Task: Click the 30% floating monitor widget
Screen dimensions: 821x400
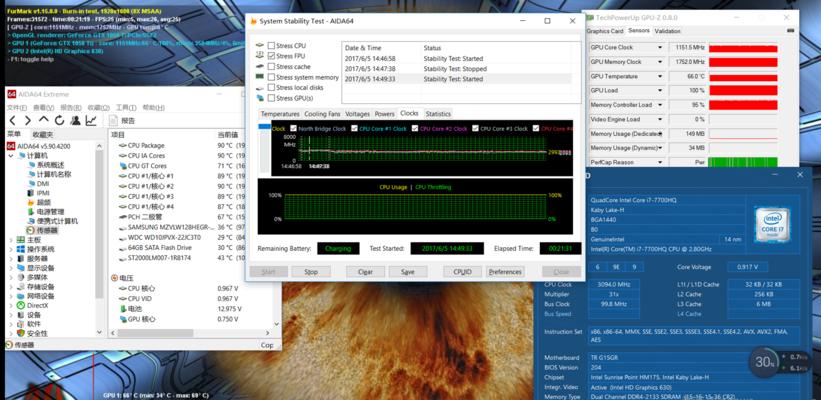Action: pyautogui.click(x=764, y=362)
